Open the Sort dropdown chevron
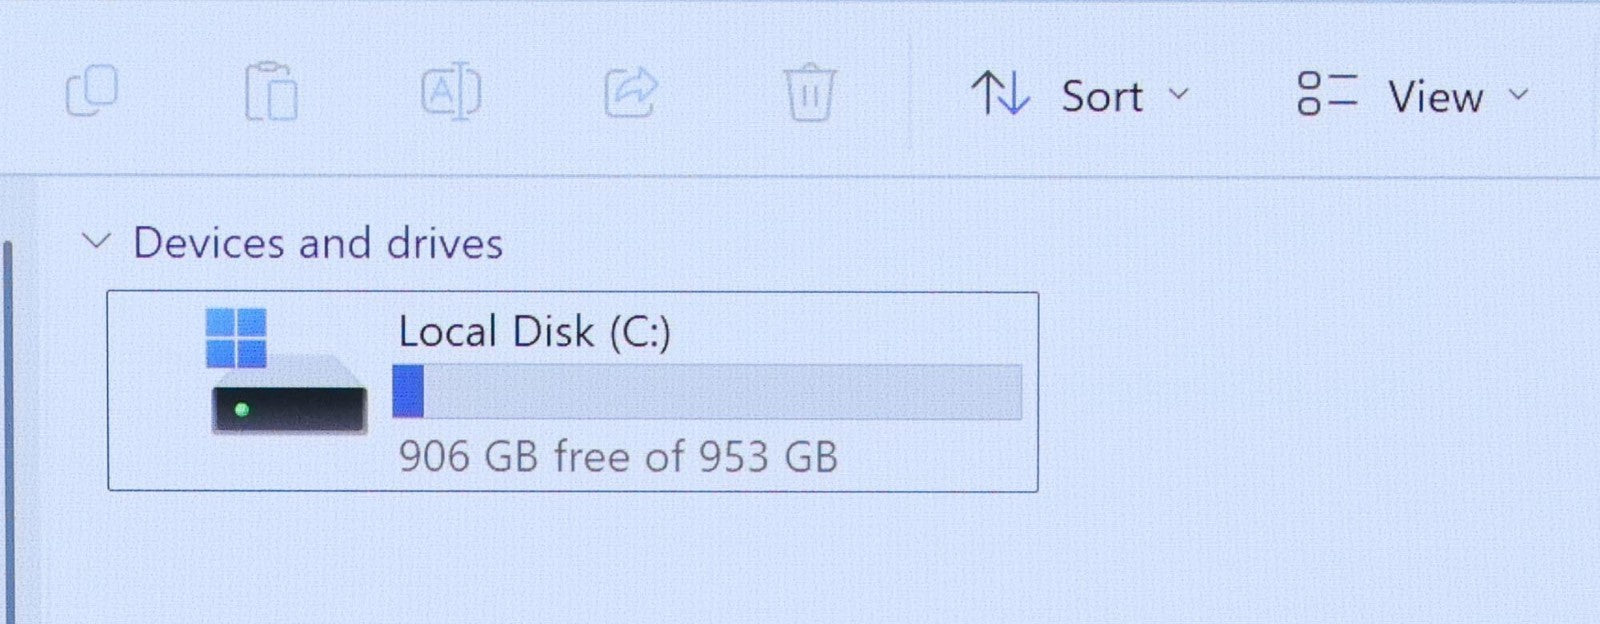The image size is (1600, 624). tap(1179, 94)
